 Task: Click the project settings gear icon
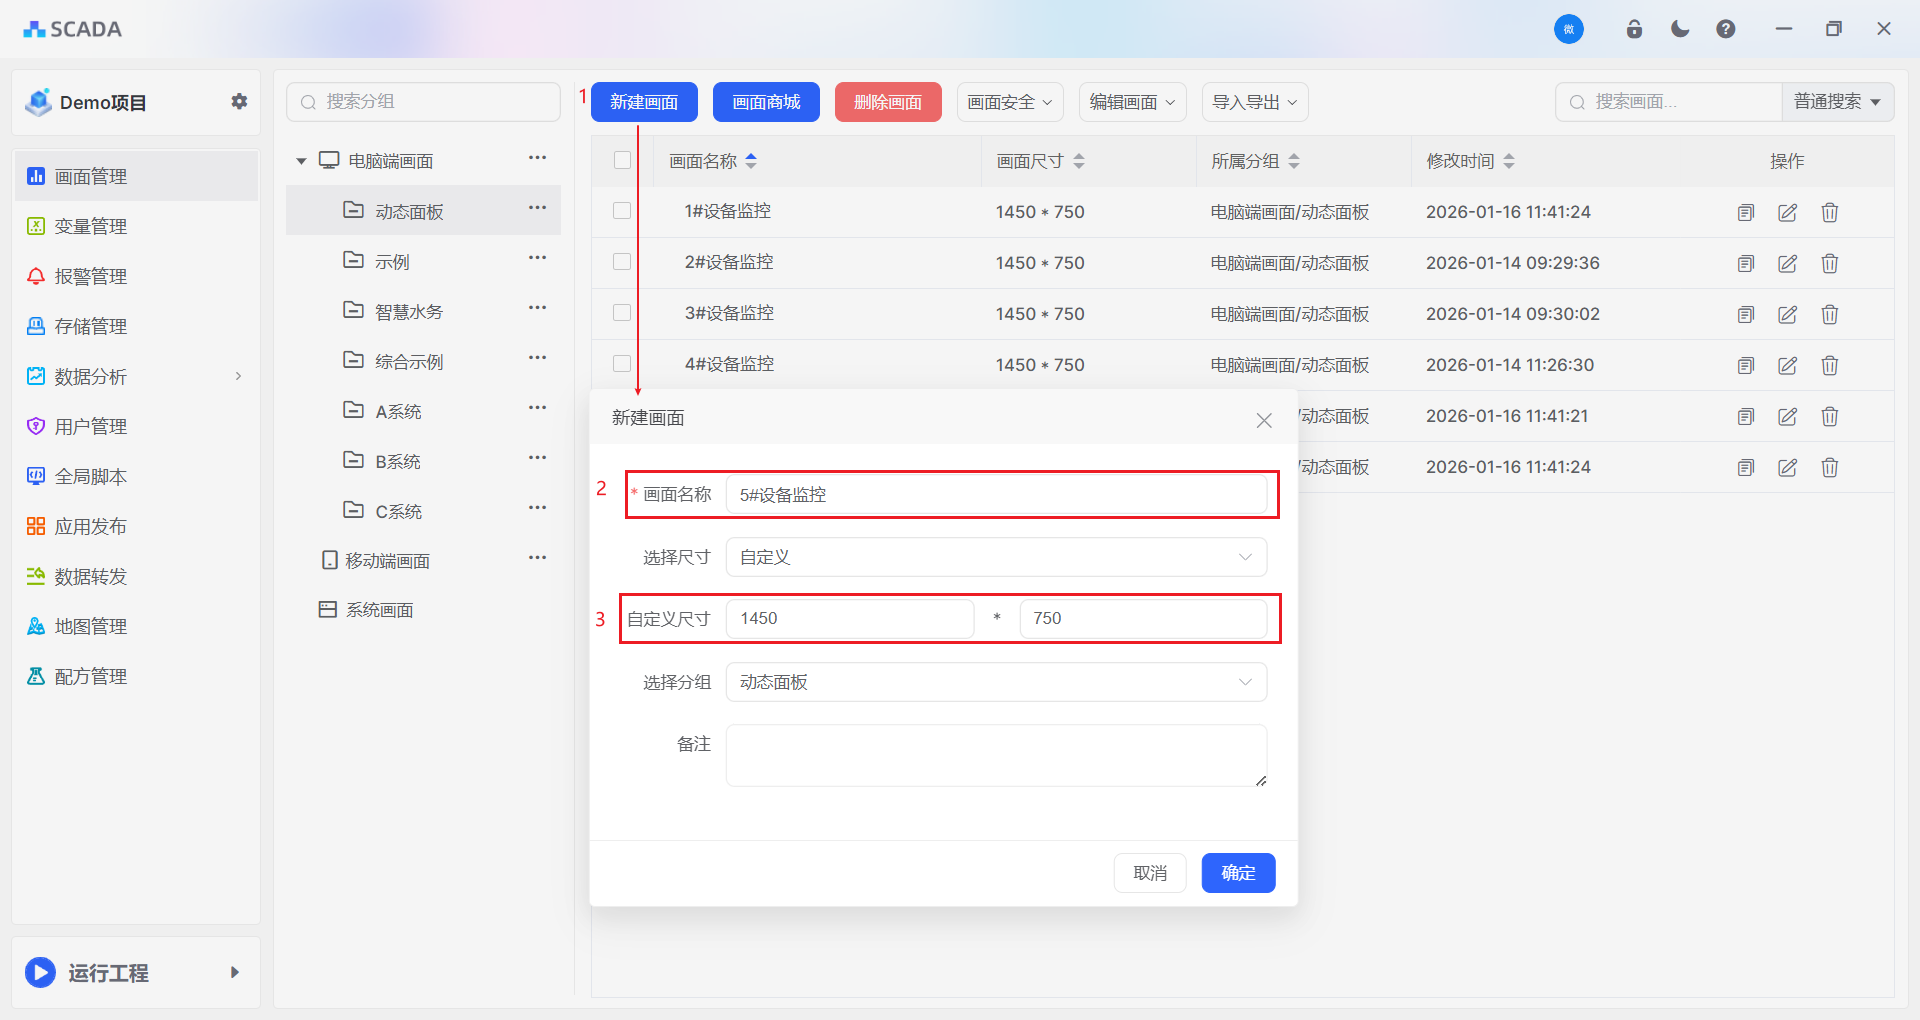click(x=239, y=101)
